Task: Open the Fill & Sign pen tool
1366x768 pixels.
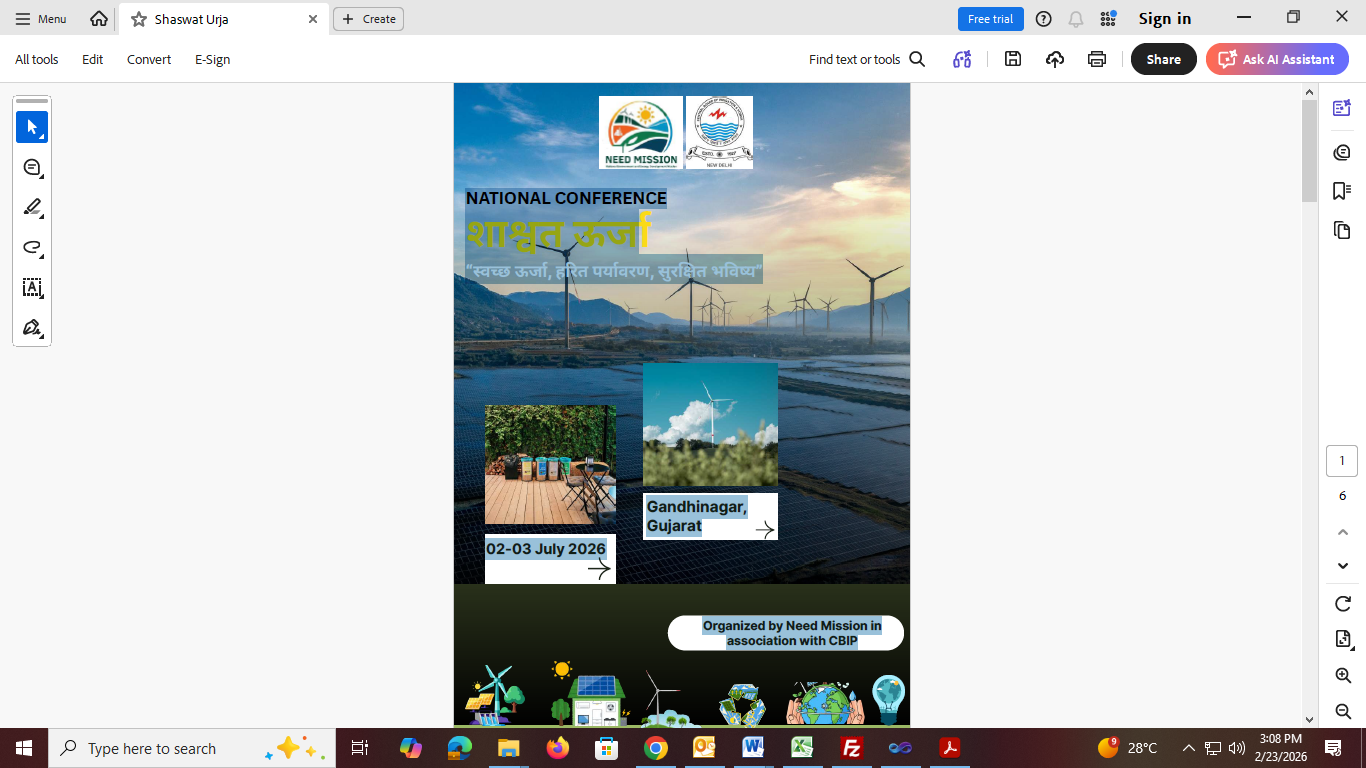Action: pos(32,328)
